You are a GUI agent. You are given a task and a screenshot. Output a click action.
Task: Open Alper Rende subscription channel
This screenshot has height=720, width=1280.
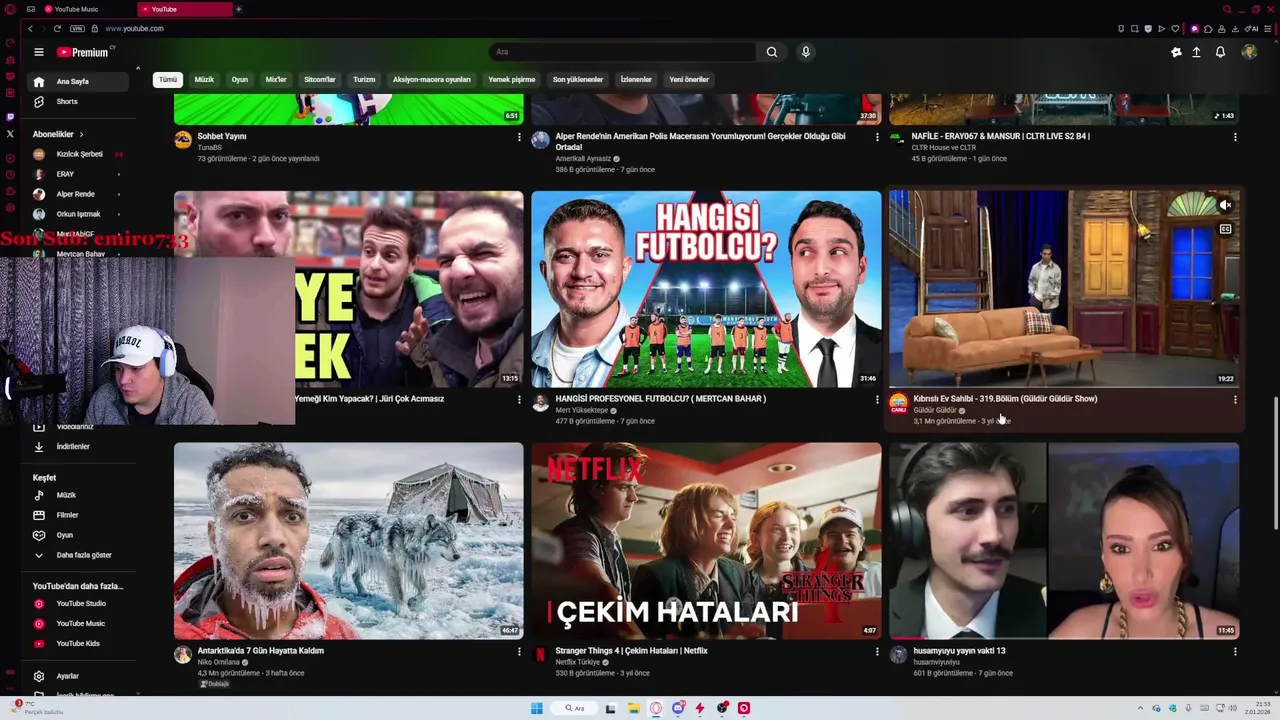80,194
